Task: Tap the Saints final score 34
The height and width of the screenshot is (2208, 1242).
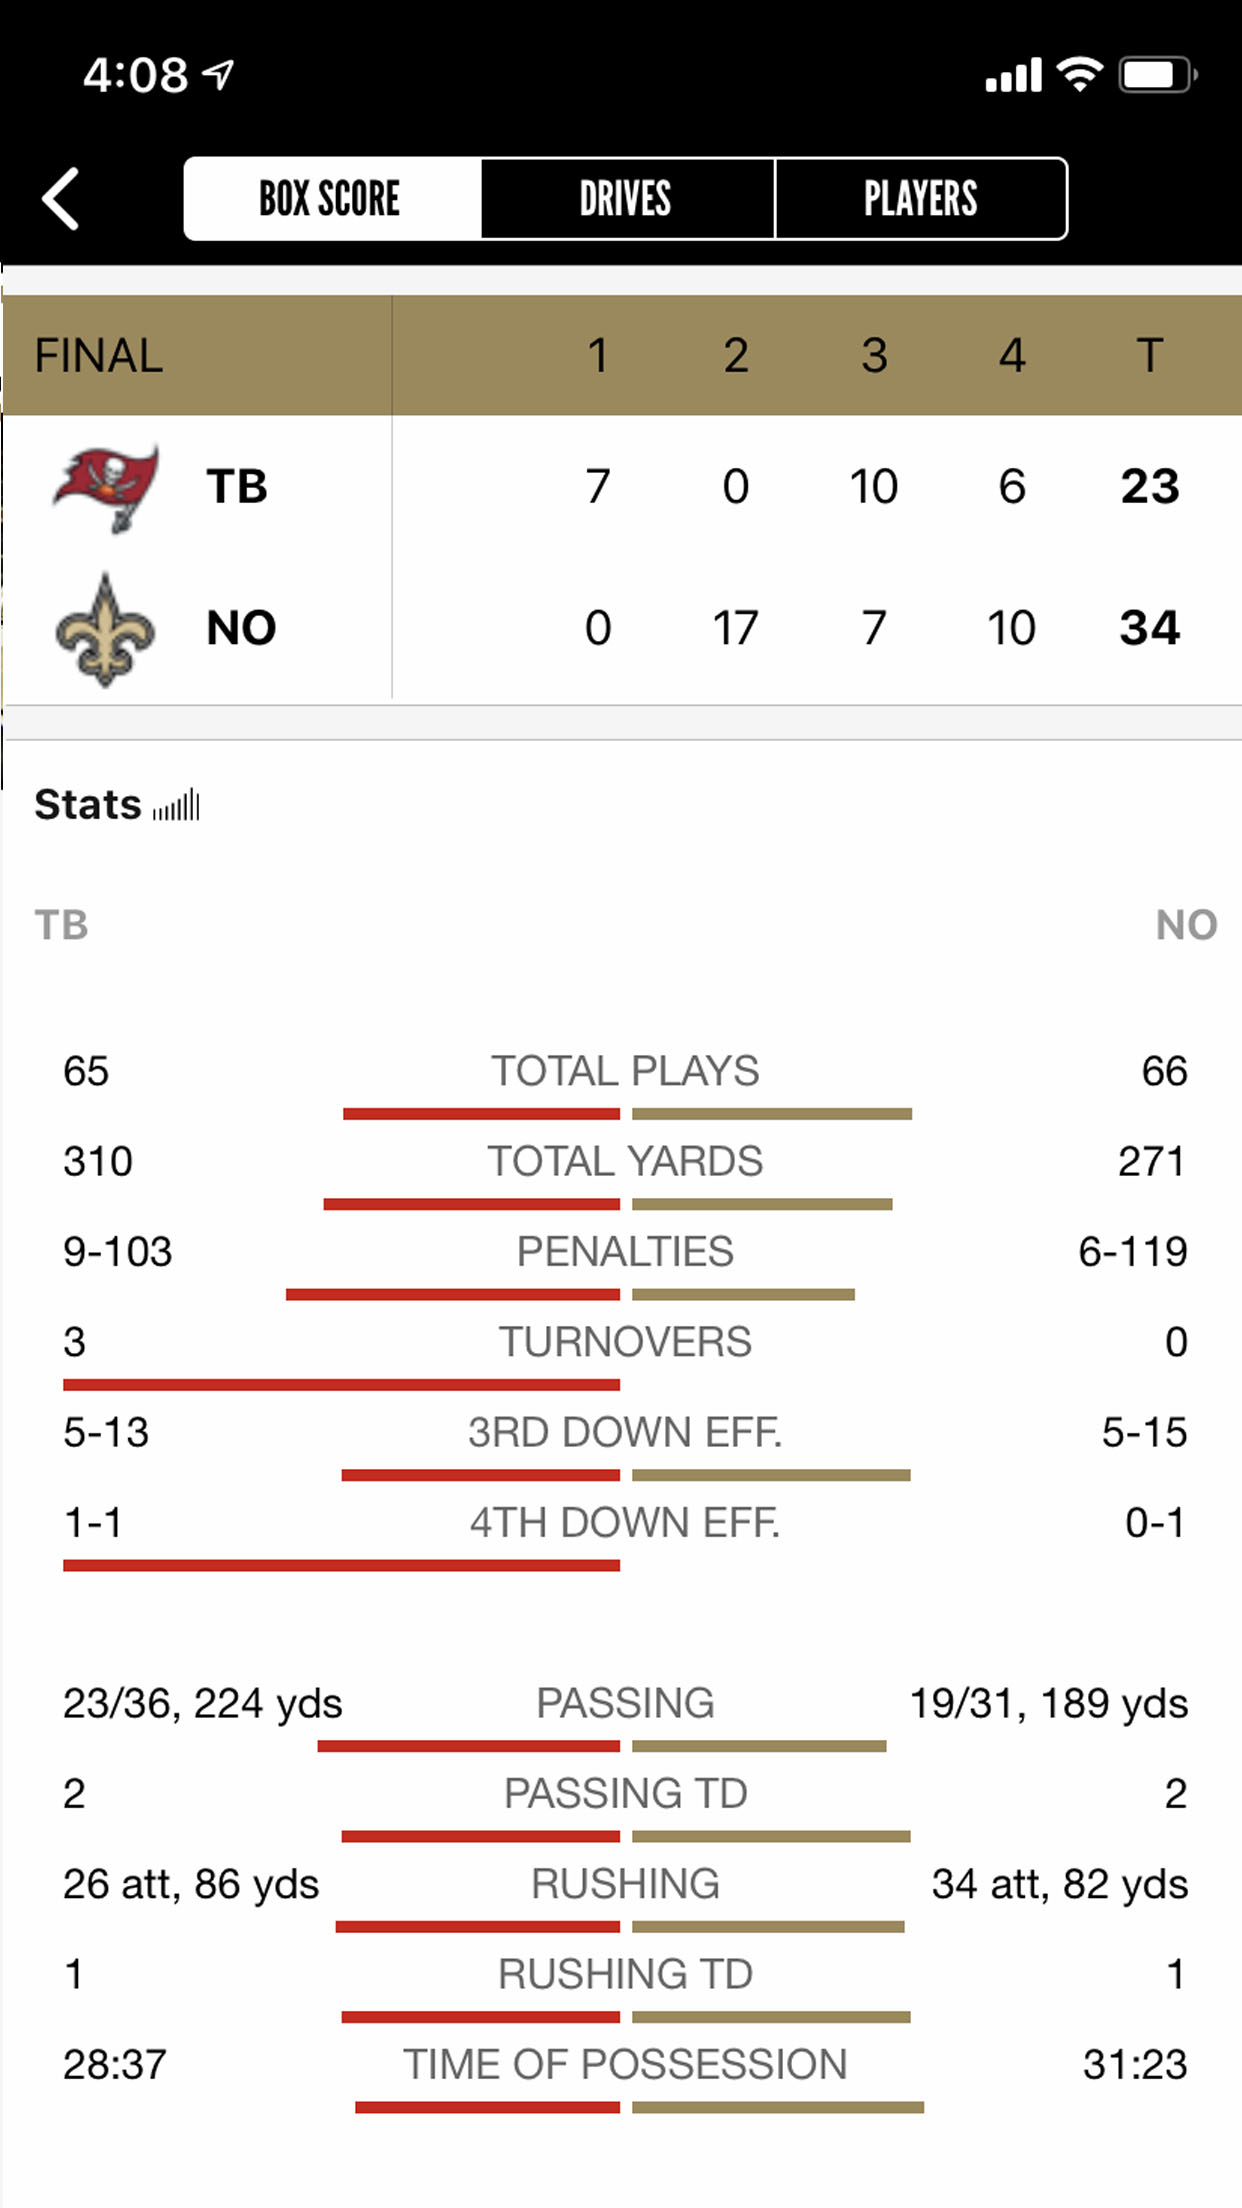Action: (x=1149, y=629)
